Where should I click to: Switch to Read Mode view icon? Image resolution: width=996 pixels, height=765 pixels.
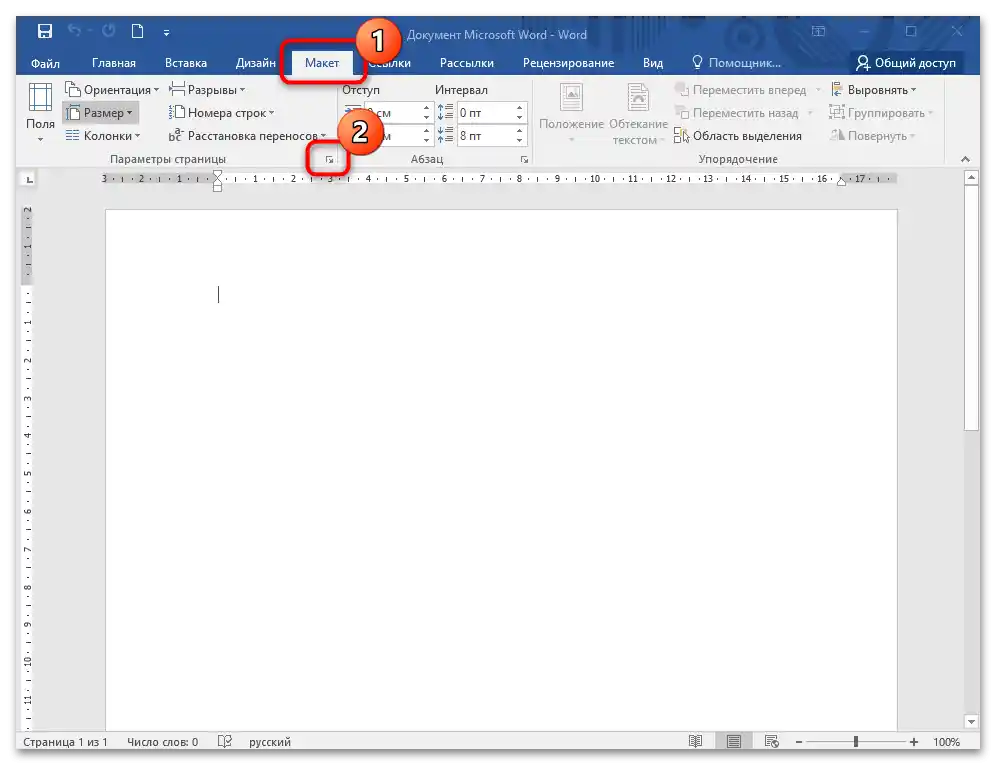coord(696,741)
